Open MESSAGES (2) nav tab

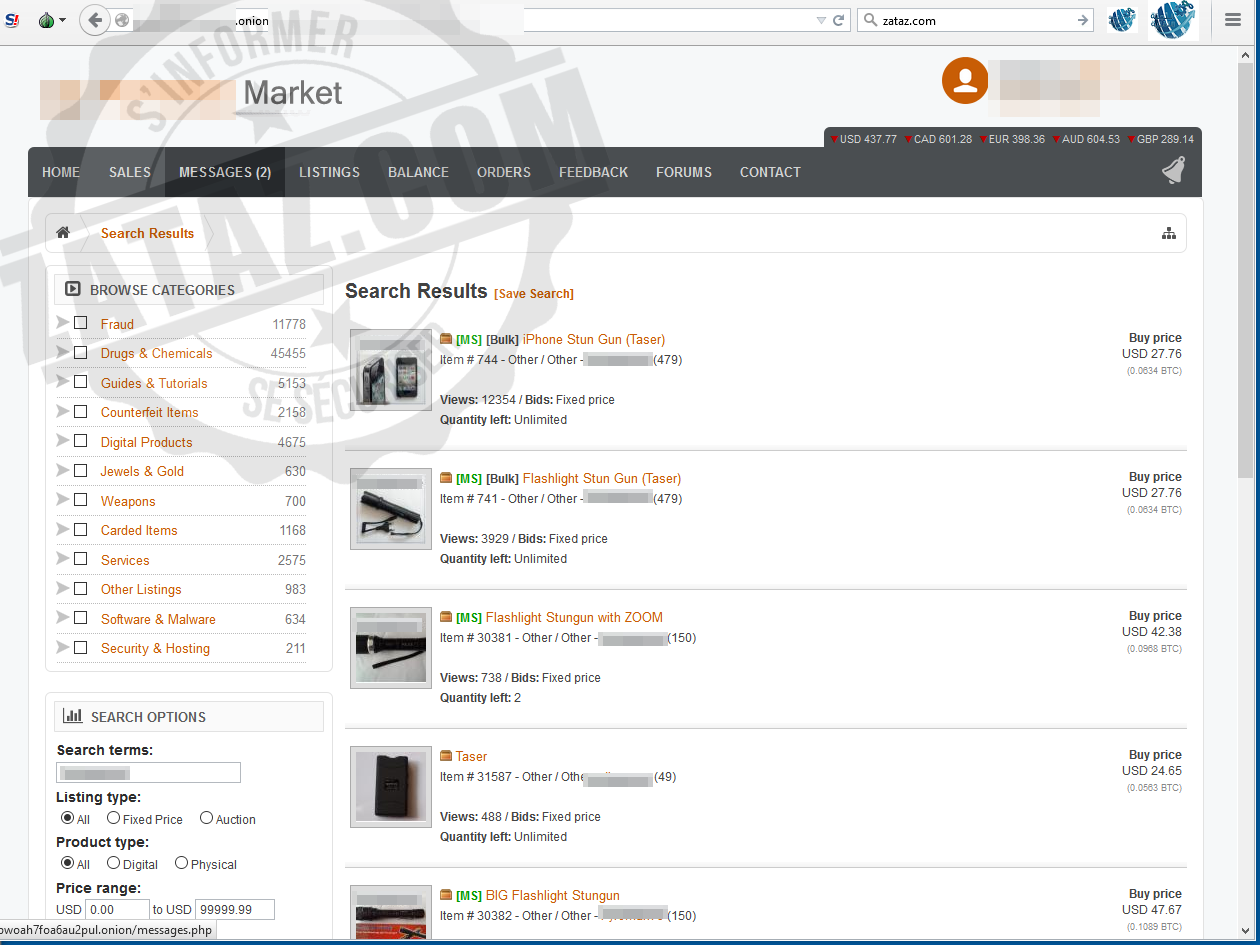[x=225, y=172]
